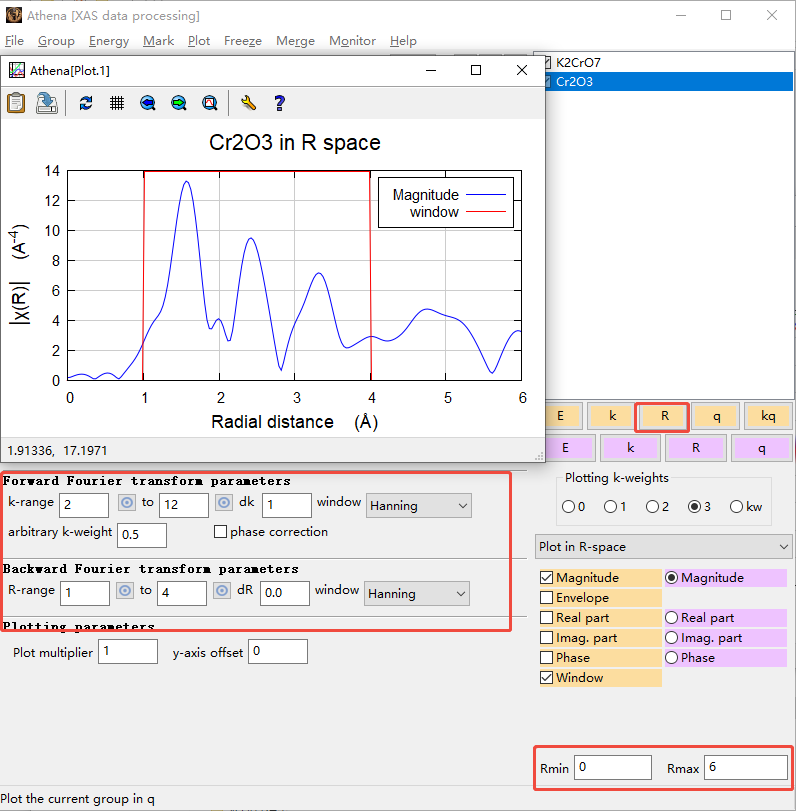
Task: Click the purple E marked-groups plot button
Action: click(565, 448)
